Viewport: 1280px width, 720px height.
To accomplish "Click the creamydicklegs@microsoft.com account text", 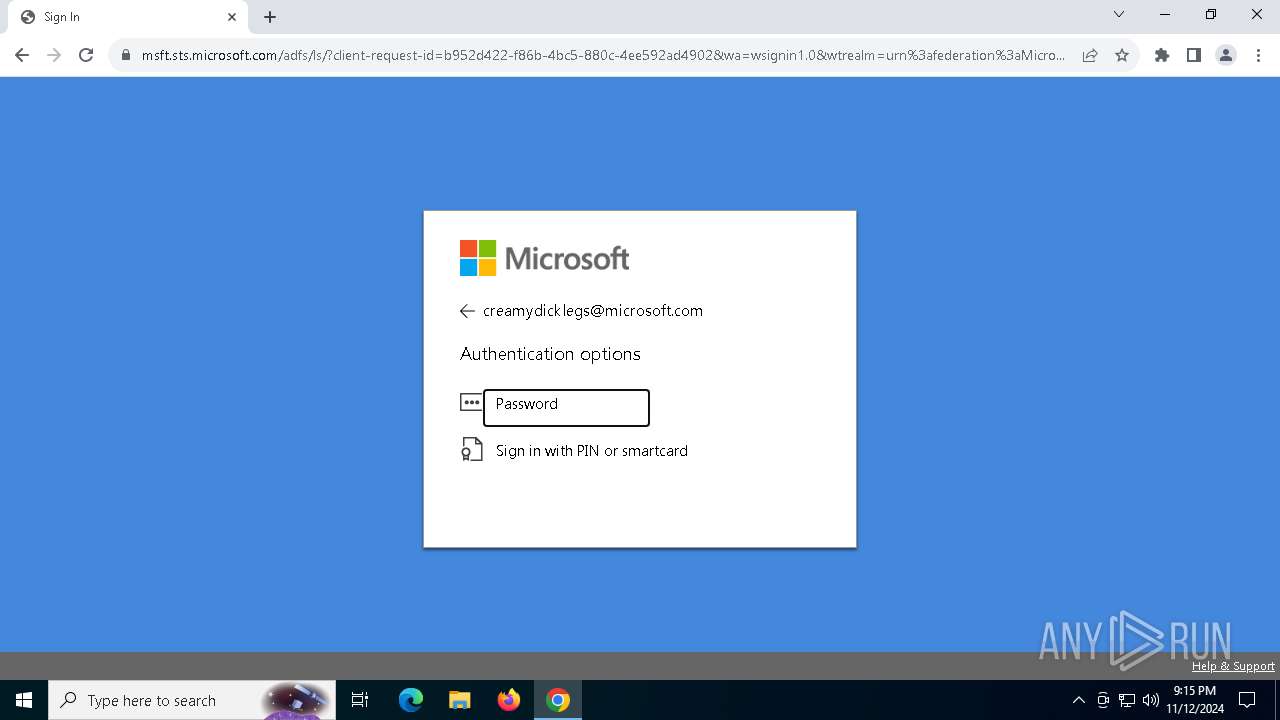I will [593, 311].
